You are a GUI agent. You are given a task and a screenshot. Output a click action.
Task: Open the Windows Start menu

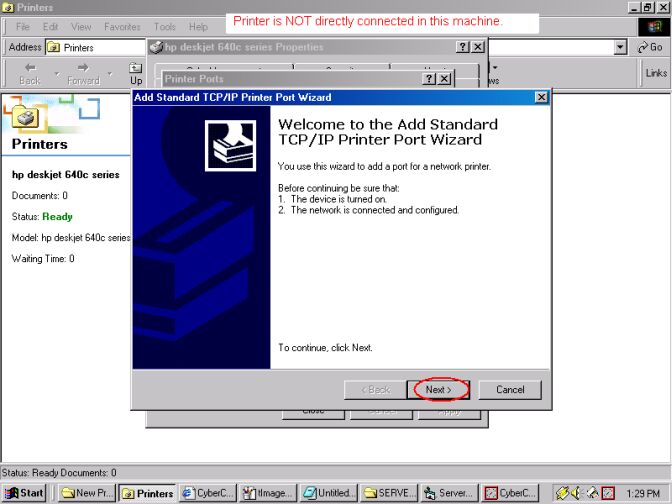point(25,493)
